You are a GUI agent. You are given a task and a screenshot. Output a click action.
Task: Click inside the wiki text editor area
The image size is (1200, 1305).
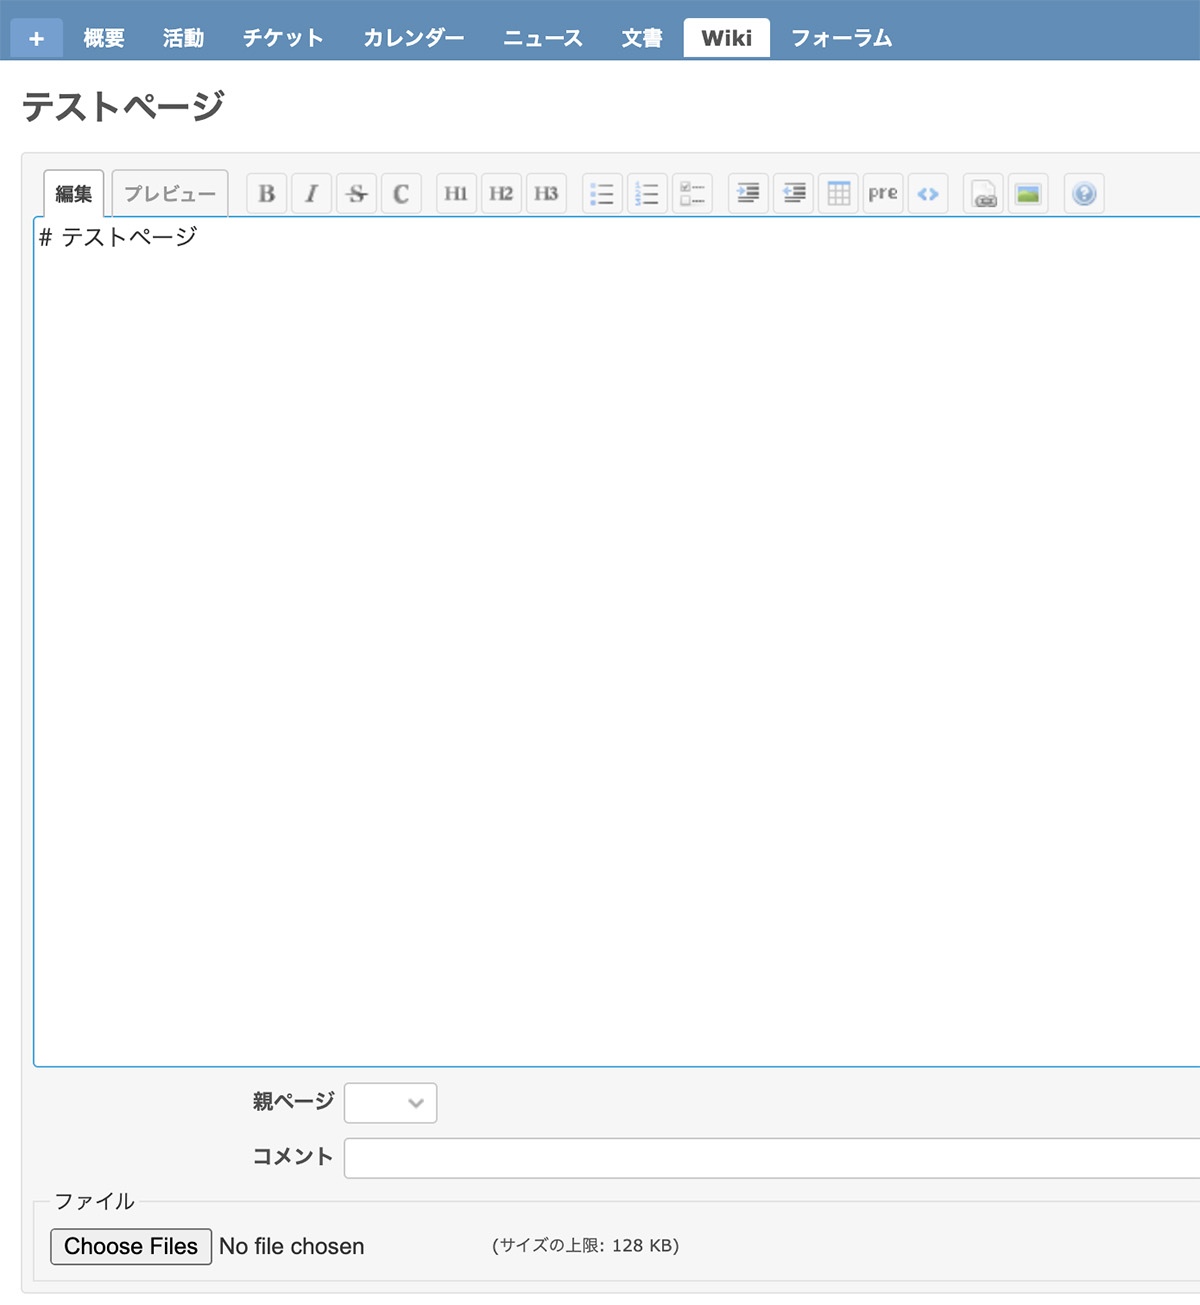point(617,641)
